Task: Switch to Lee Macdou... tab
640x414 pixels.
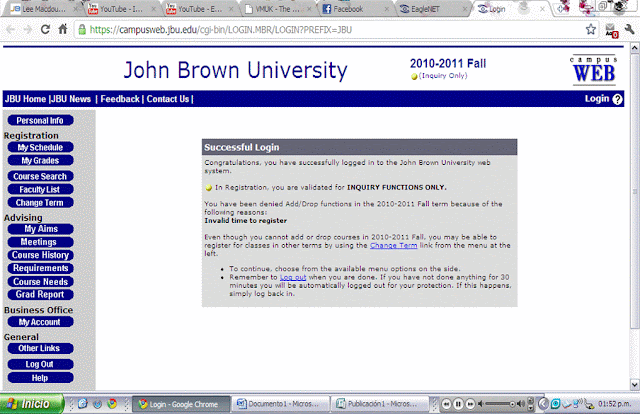Action: 42,9
